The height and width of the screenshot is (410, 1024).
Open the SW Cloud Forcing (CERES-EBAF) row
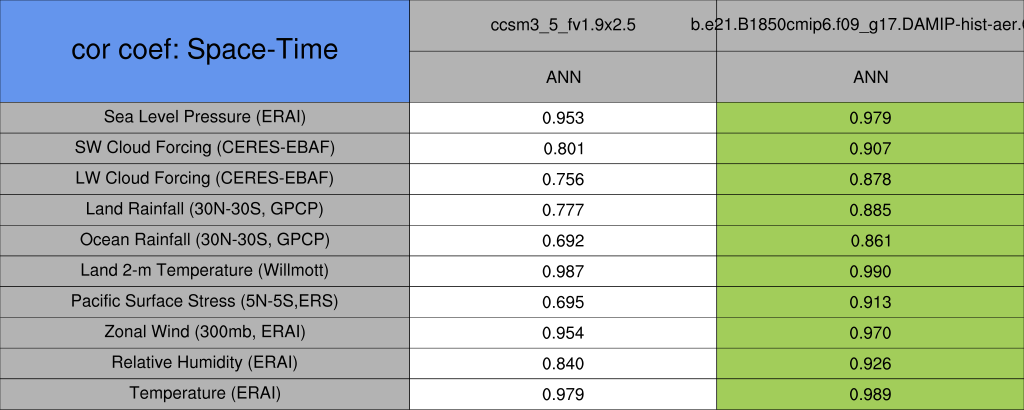[x=205, y=148]
